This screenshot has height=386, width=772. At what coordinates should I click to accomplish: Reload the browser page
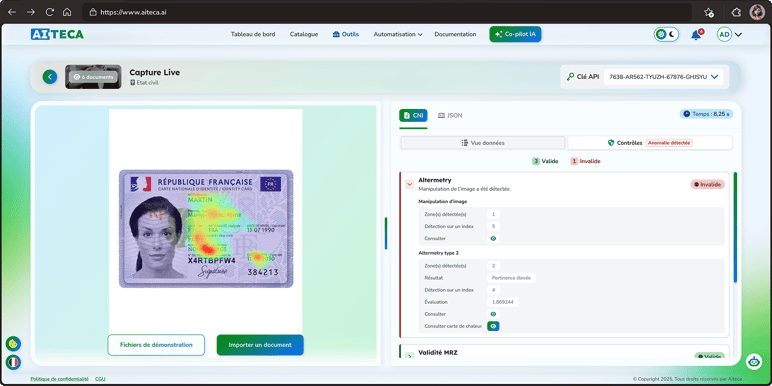coord(49,12)
